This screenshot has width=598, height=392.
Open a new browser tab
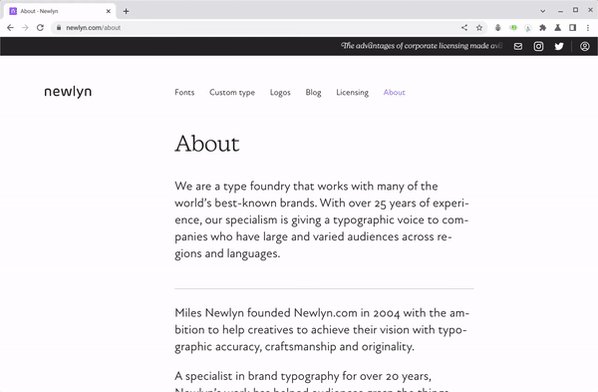126,11
